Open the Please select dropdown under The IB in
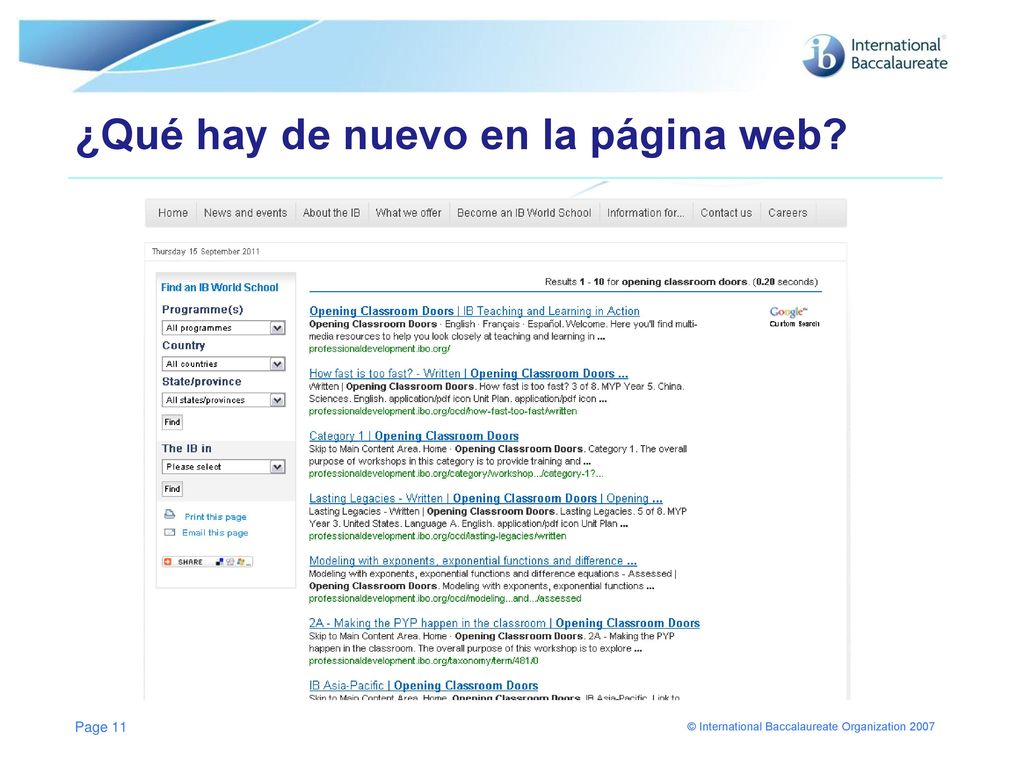 click(223, 467)
